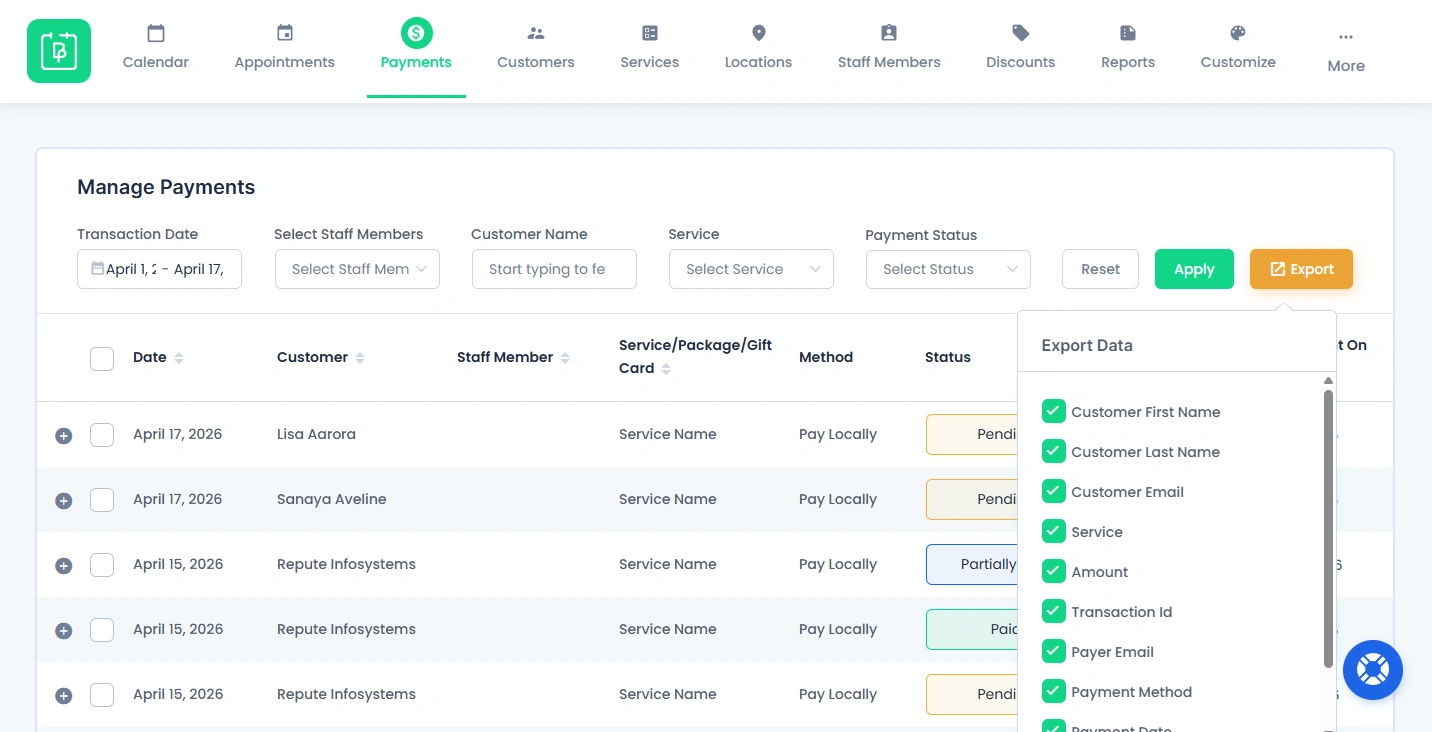Click the Method column header

click(826, 357)
